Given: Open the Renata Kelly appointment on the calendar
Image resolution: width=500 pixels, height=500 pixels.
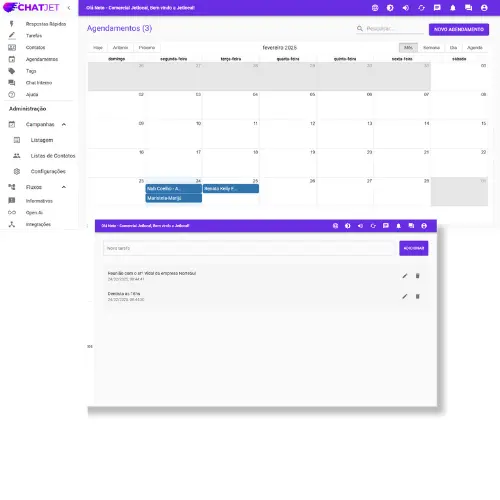Looking at the screenshot, I should [x=231, y=189].
